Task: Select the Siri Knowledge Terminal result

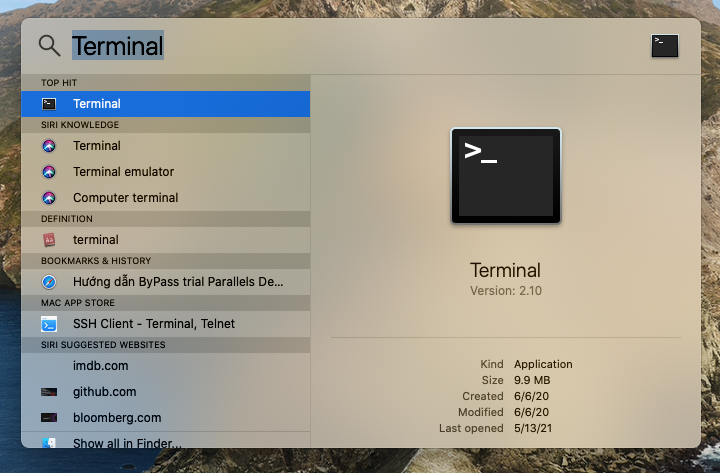Action: [97, 146]
